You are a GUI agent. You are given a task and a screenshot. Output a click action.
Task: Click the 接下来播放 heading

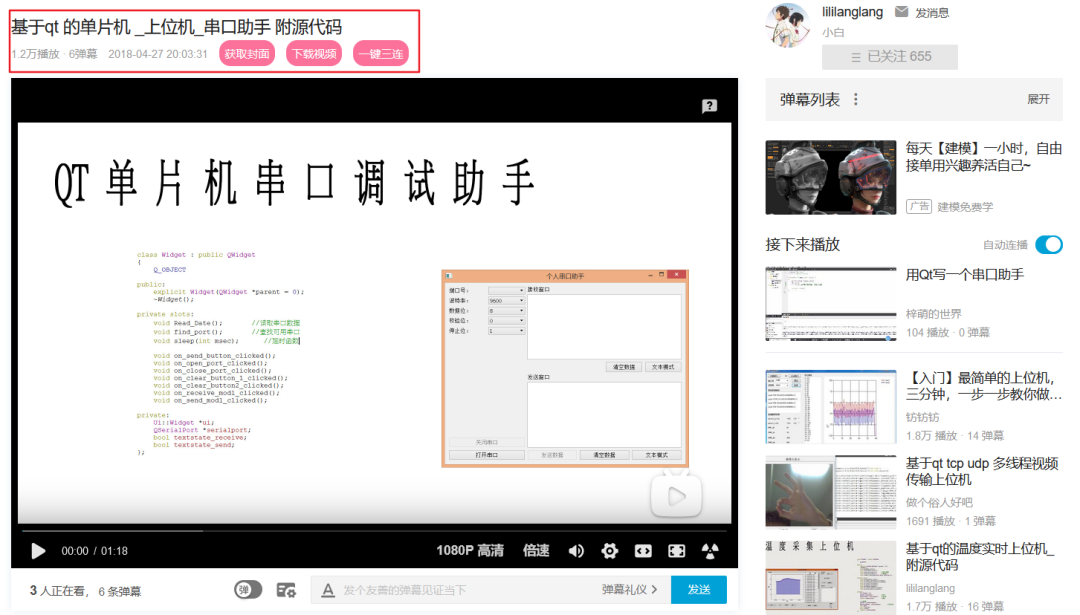pyautogui.click(x=802, y=244)
